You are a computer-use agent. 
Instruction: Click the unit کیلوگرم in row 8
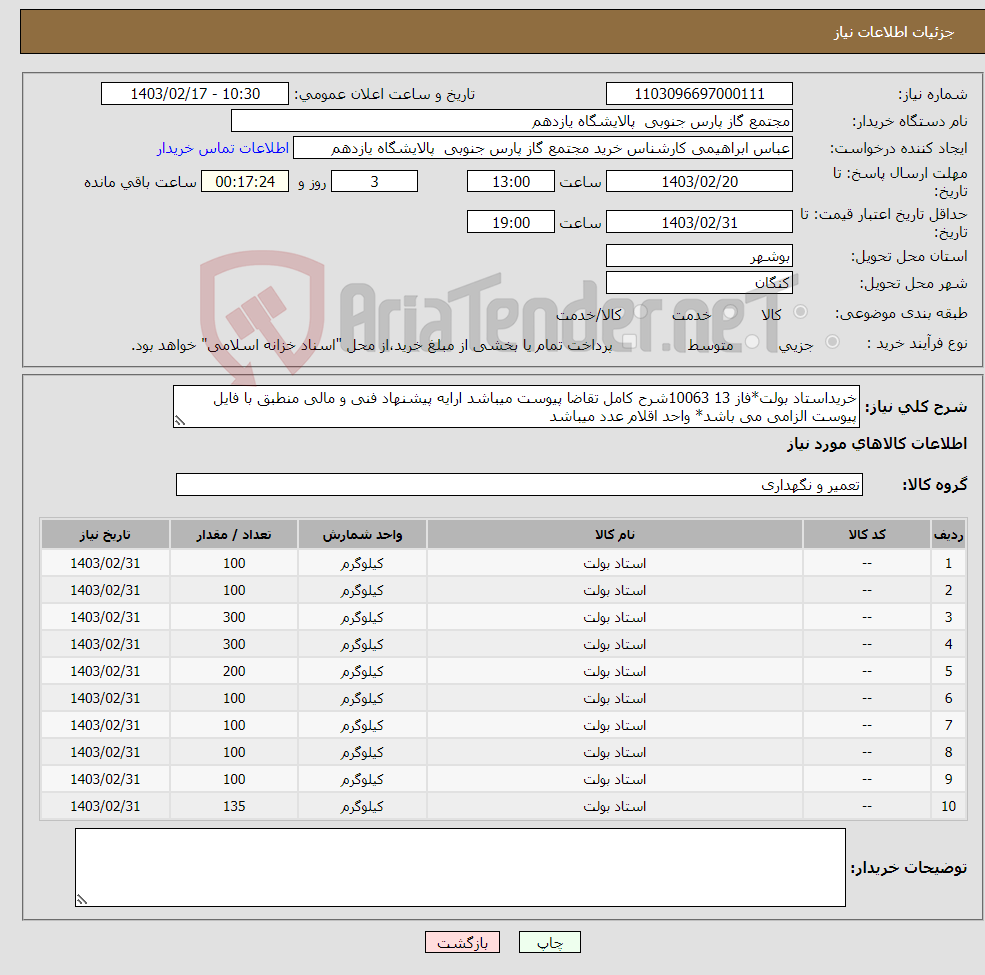[362, 753]
